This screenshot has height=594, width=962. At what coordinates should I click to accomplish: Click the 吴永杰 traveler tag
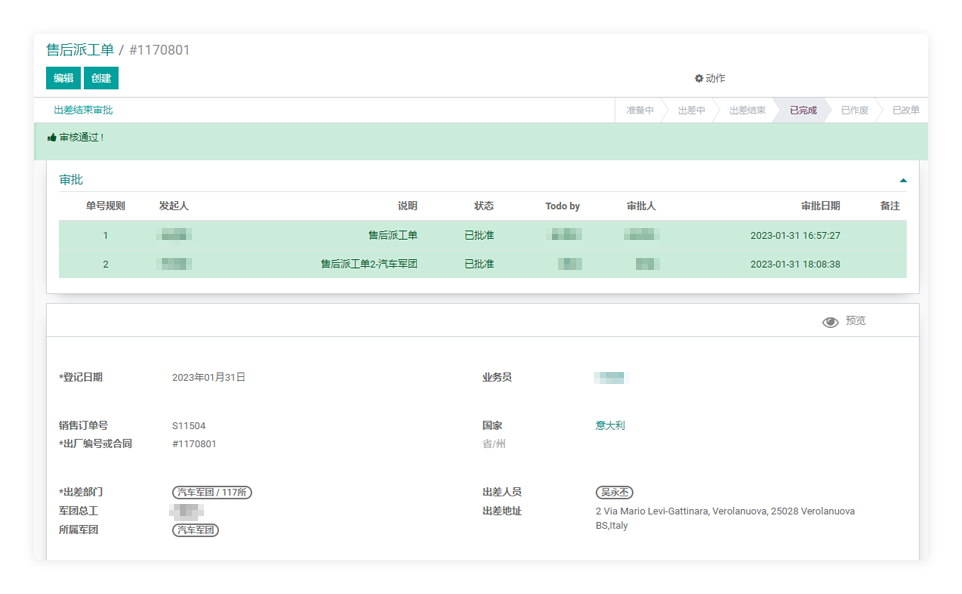(614, 492)
